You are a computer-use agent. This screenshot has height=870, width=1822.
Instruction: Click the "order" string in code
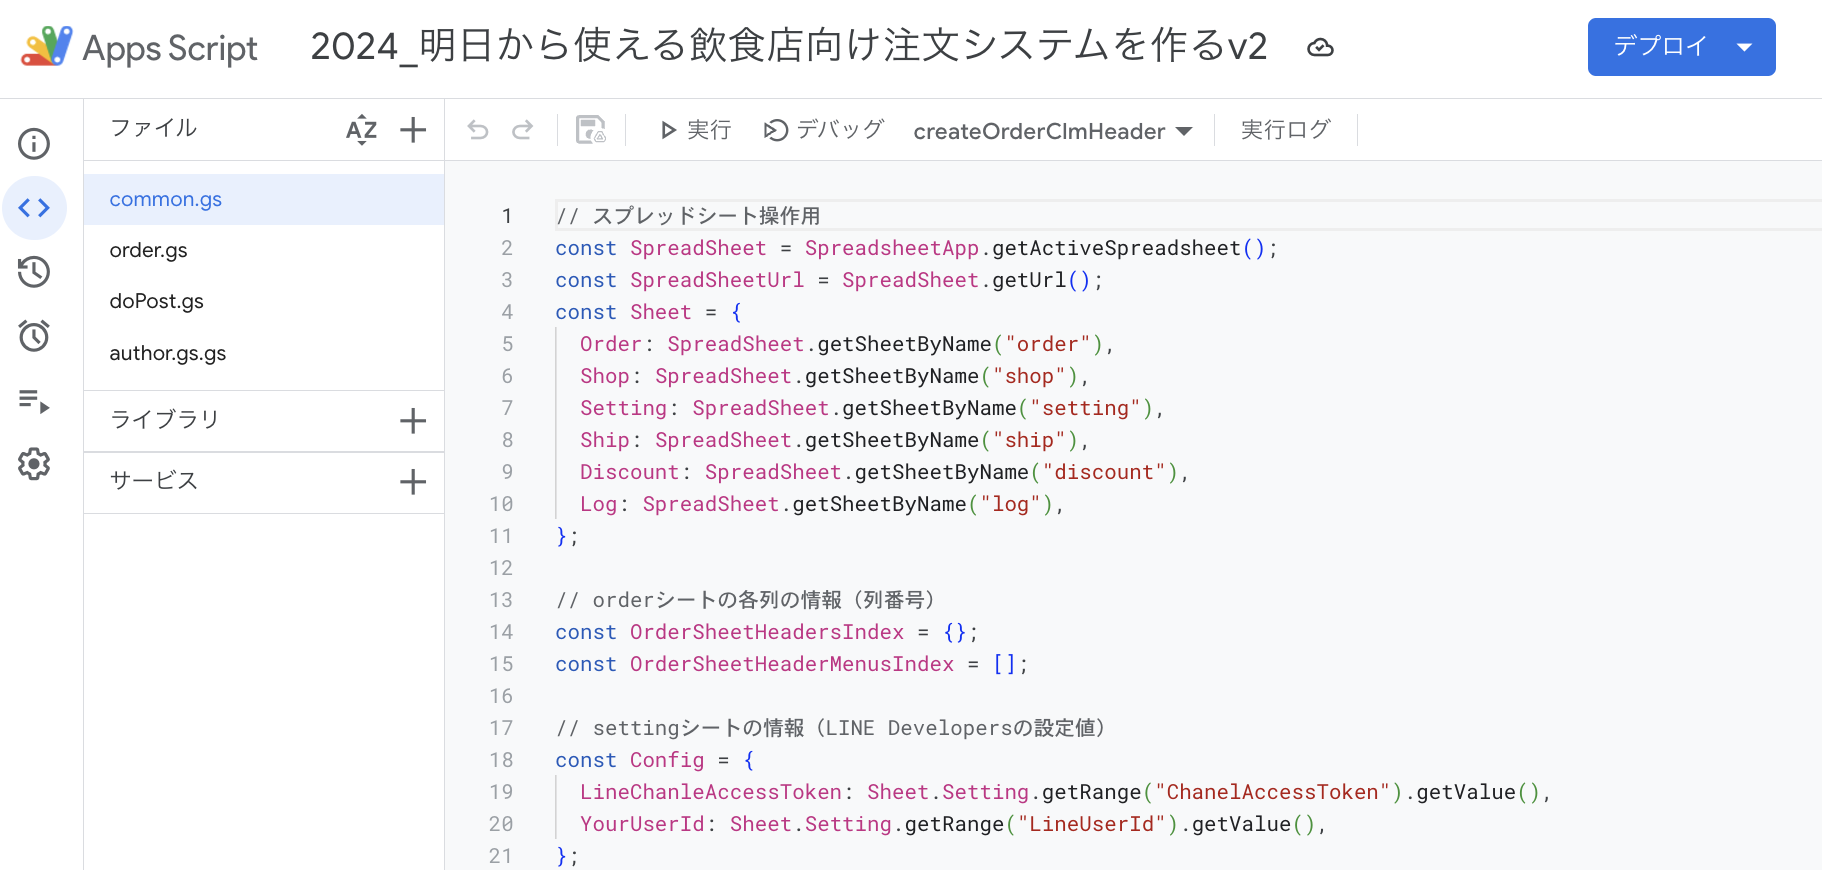point(1047,344)
